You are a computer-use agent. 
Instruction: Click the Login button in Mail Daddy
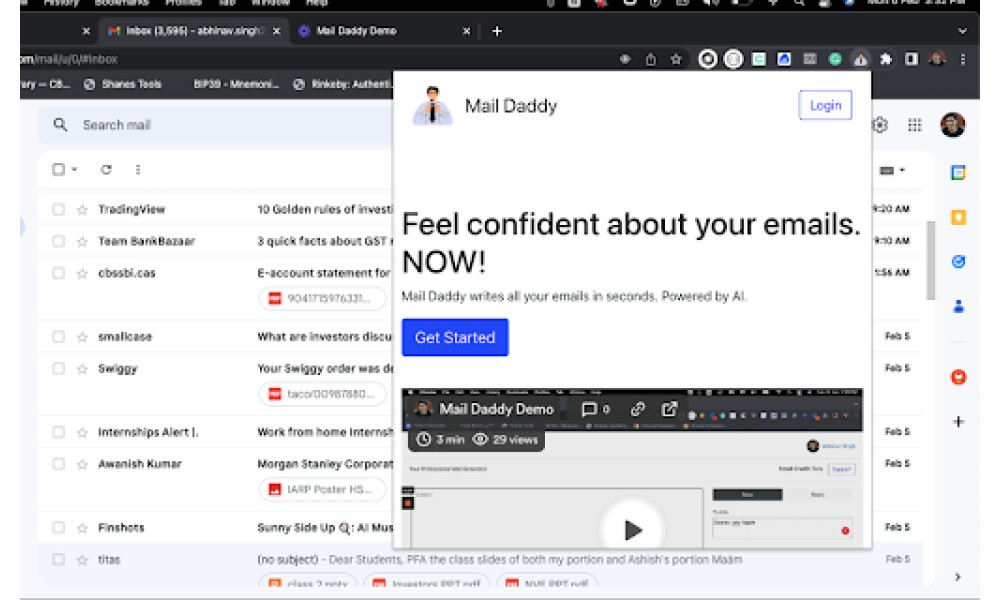click(x=825, y=105)
